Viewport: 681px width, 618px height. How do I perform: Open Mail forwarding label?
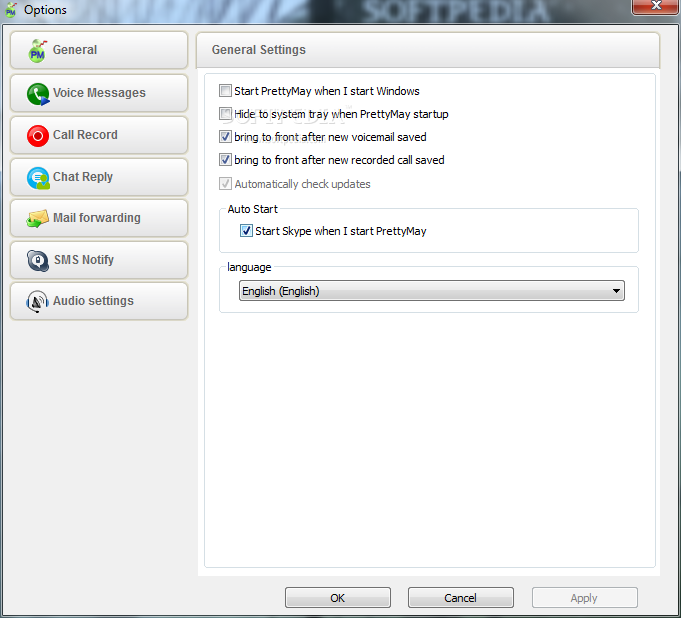coord(96,218)
